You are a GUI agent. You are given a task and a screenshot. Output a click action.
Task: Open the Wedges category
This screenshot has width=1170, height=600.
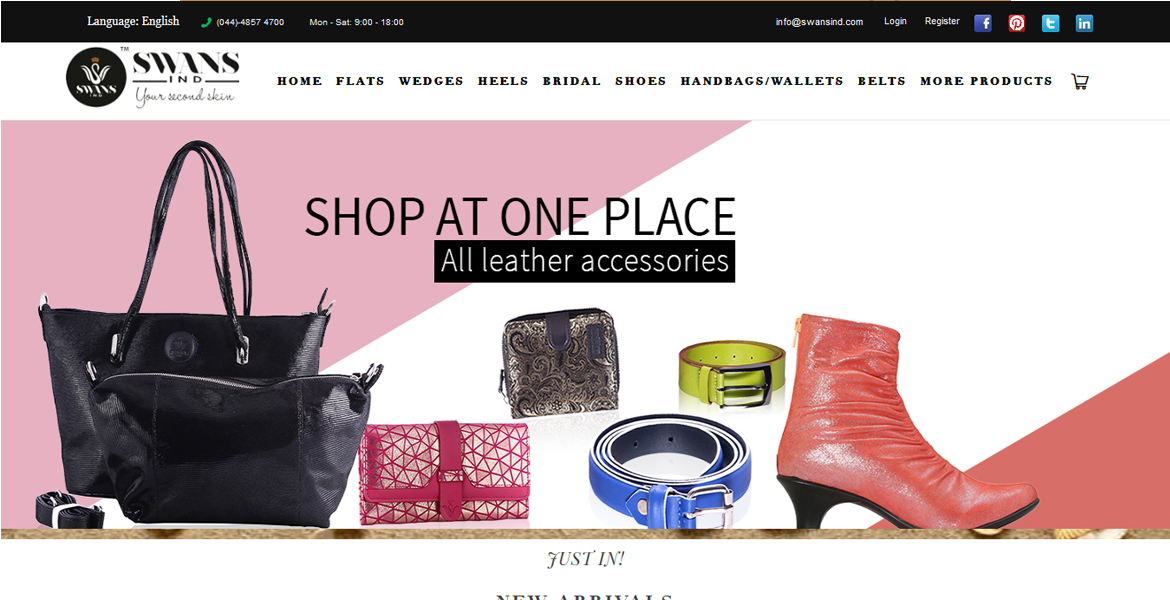431,81
